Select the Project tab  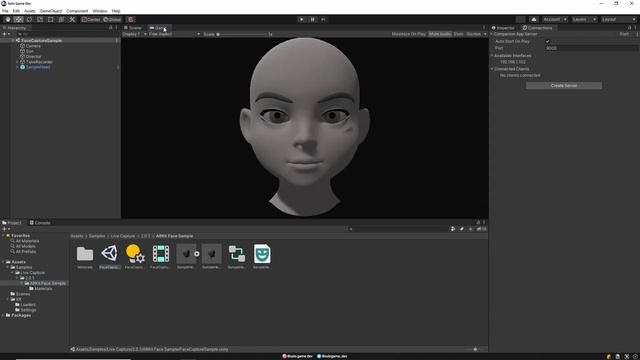12,223
